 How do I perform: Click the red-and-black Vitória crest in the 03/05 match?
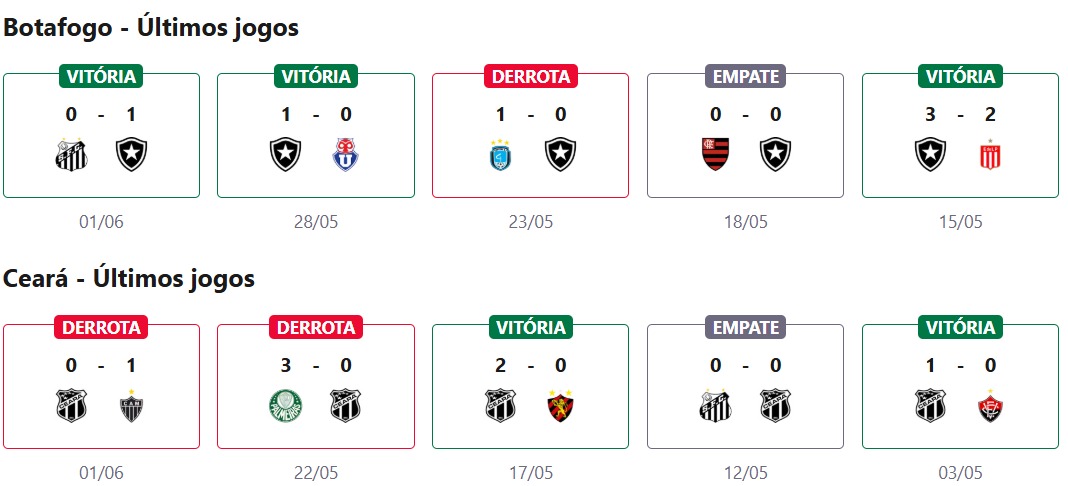[990, 405]
